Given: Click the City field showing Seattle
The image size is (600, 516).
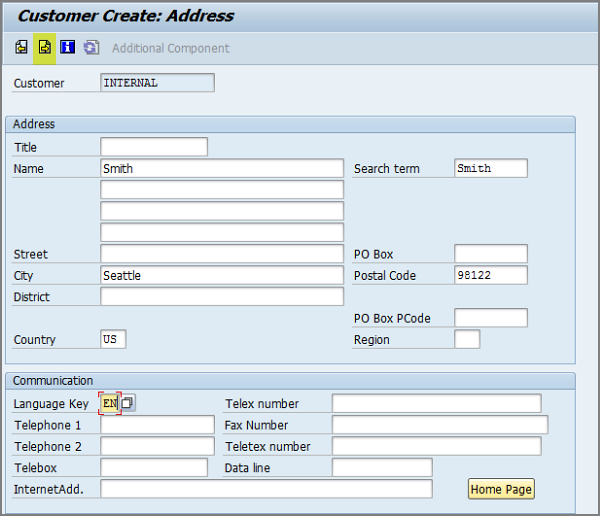Looking at the screenshot, I should point(222,275).
